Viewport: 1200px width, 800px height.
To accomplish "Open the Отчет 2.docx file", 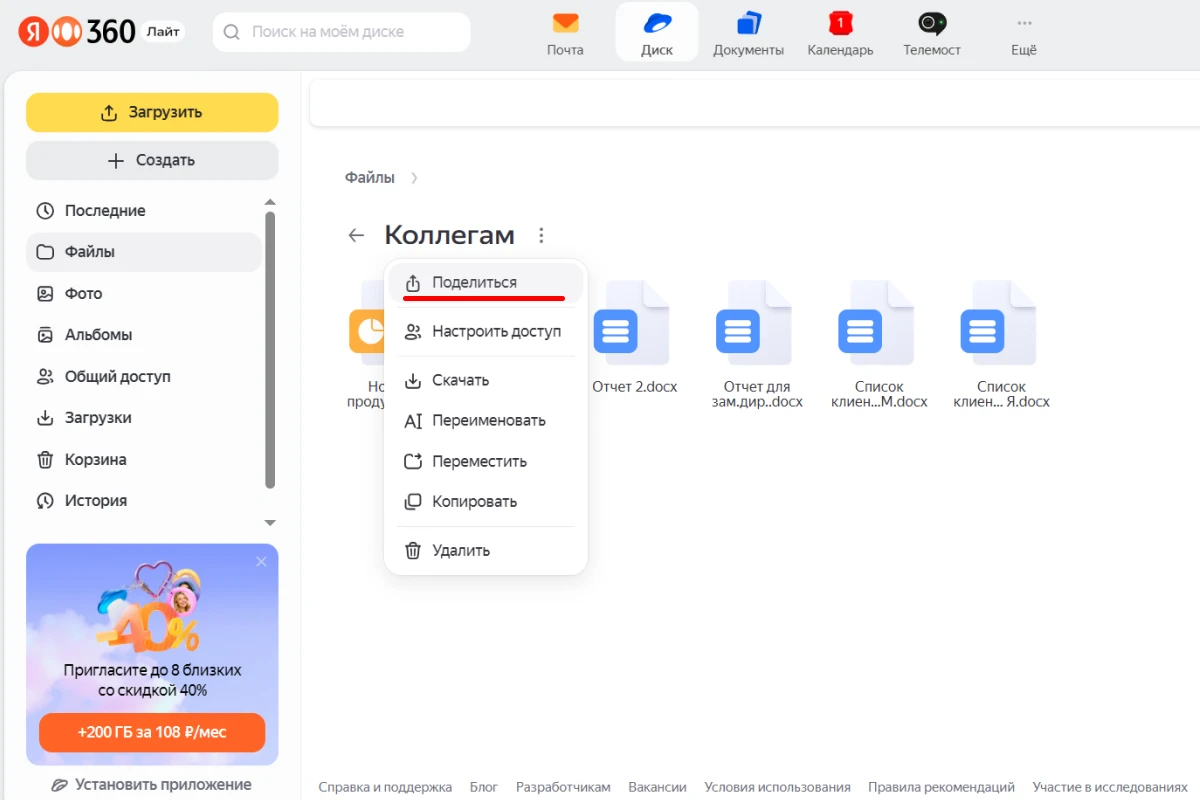I will coord(635,337).
